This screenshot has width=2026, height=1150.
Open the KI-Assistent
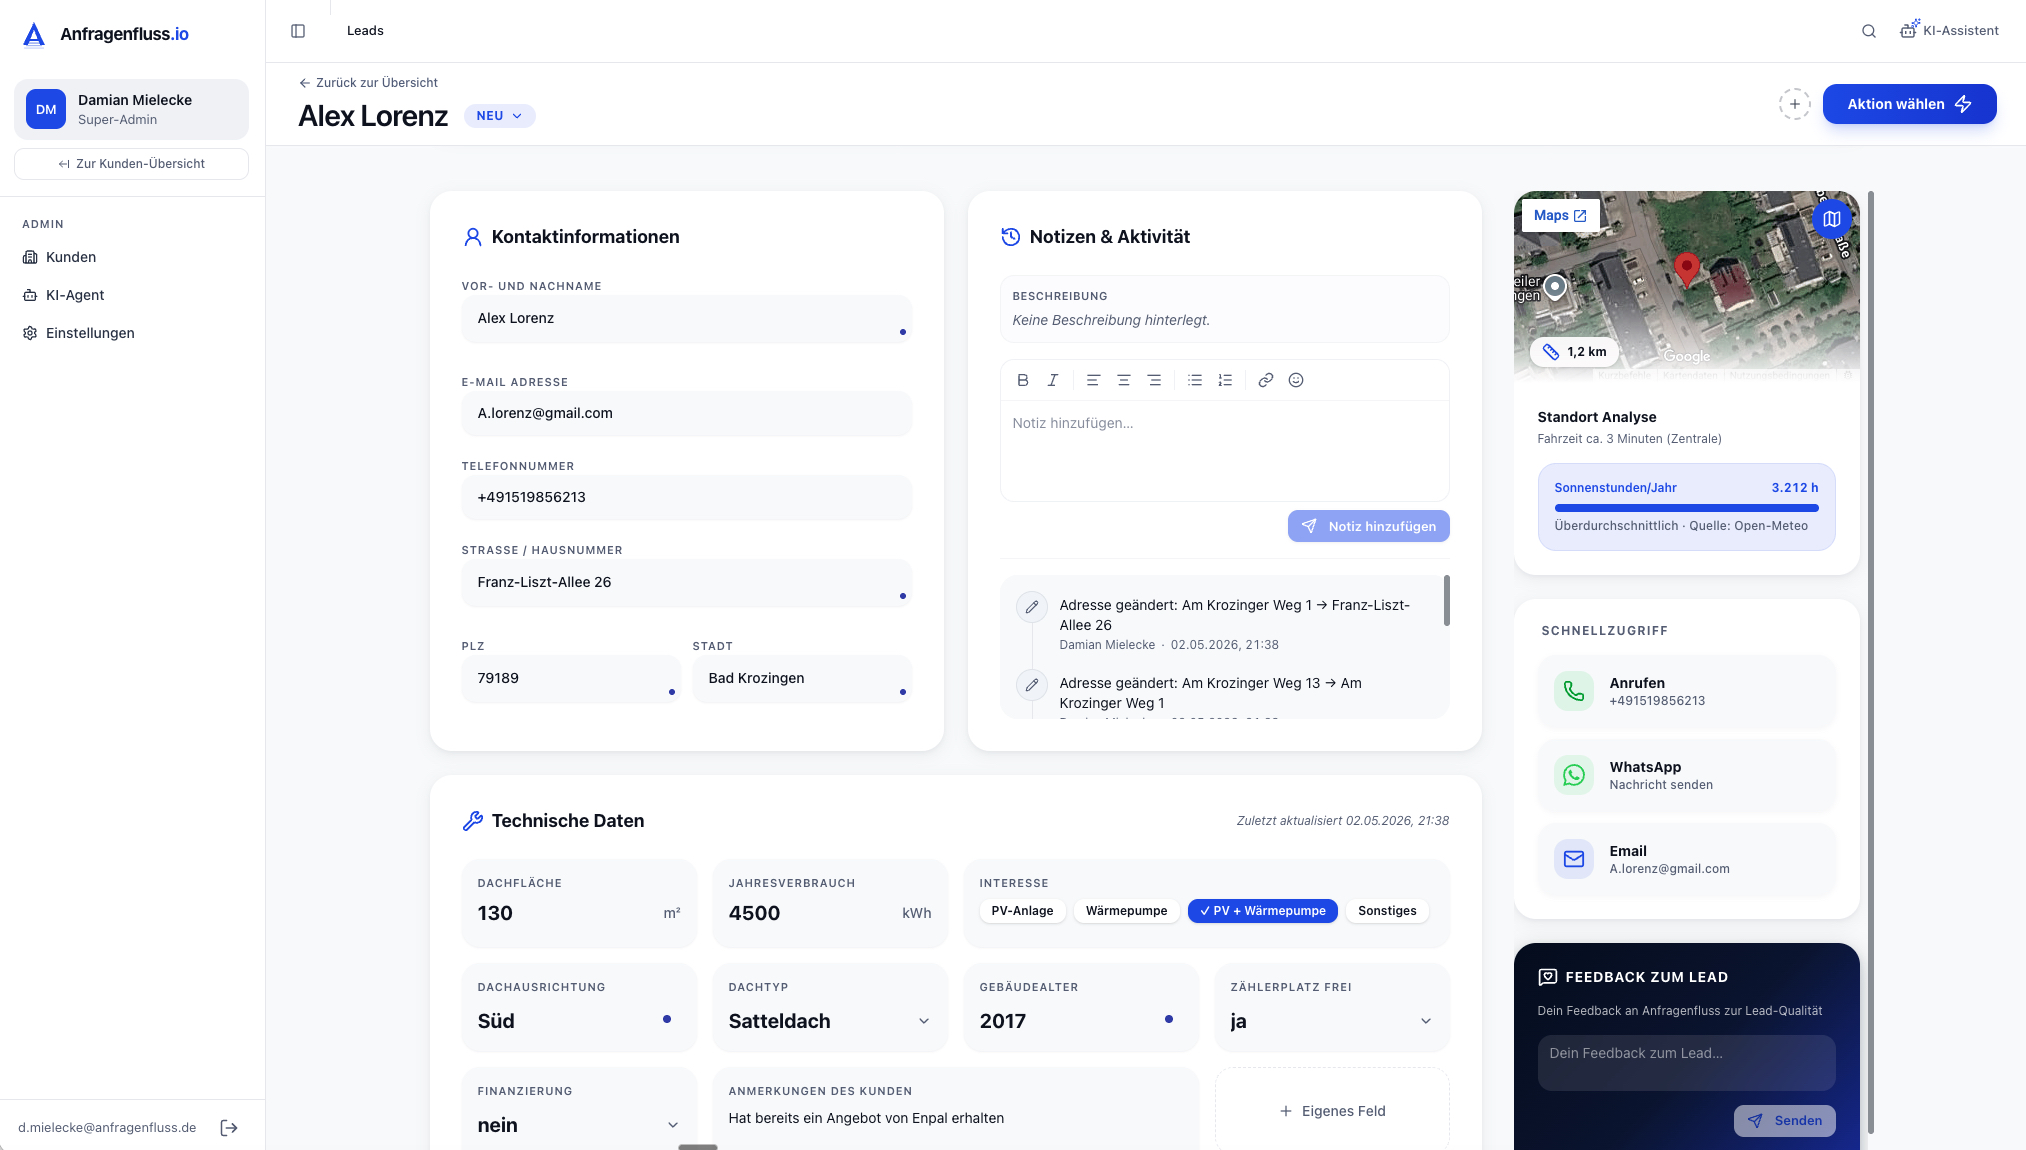[x=1949, y=30]
